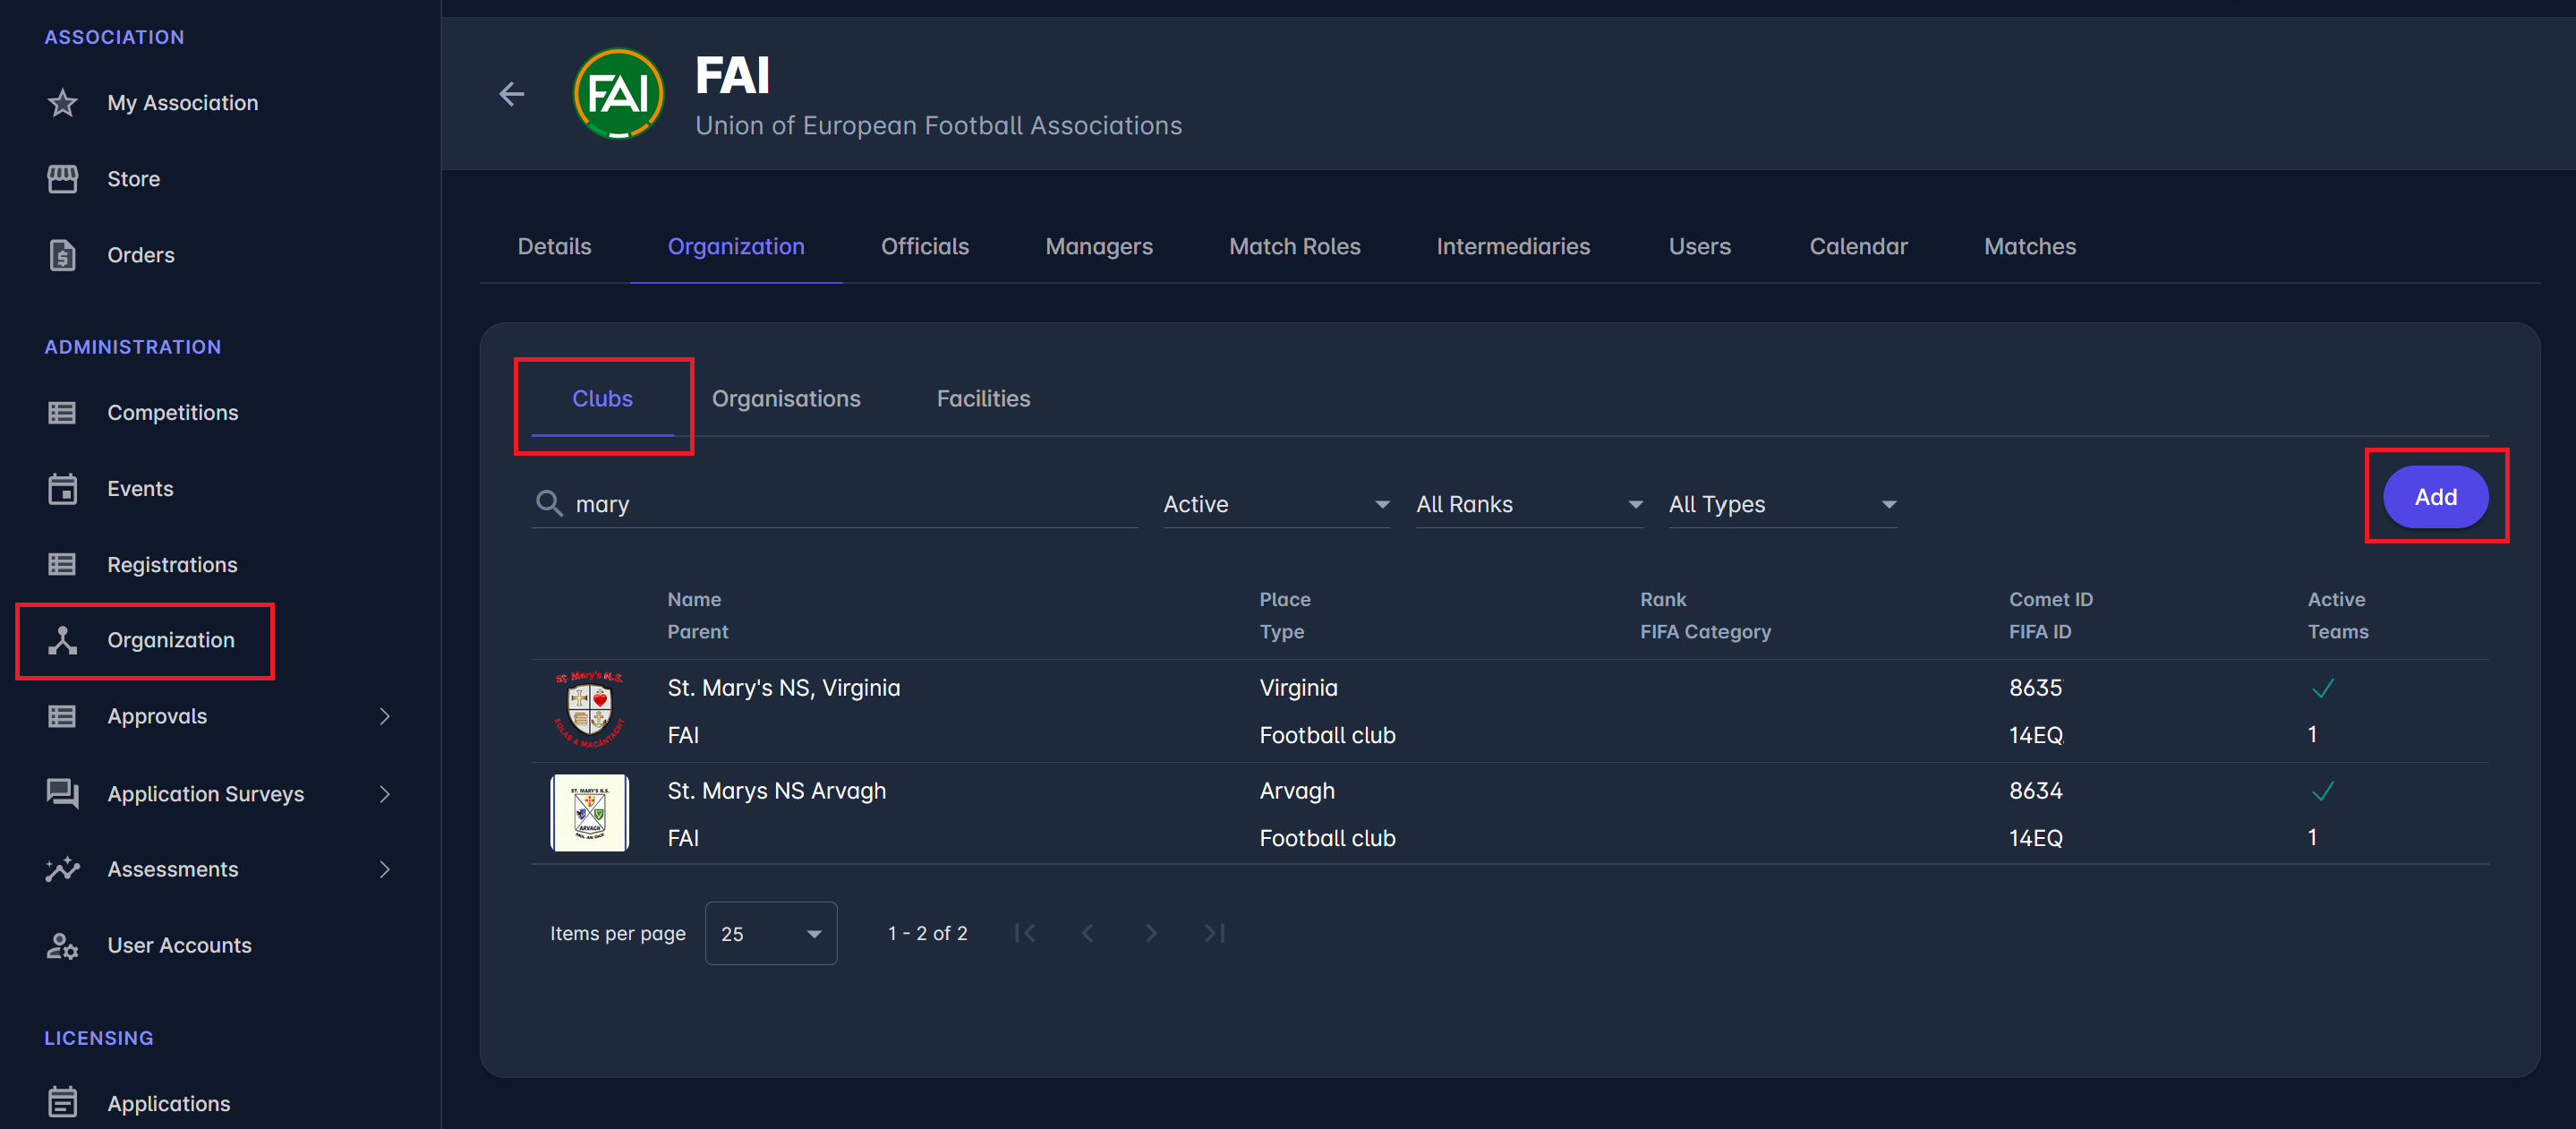Select the Organization tab in the top bar
This screenshot has width=2576, height=1129.
click(736, 246)
